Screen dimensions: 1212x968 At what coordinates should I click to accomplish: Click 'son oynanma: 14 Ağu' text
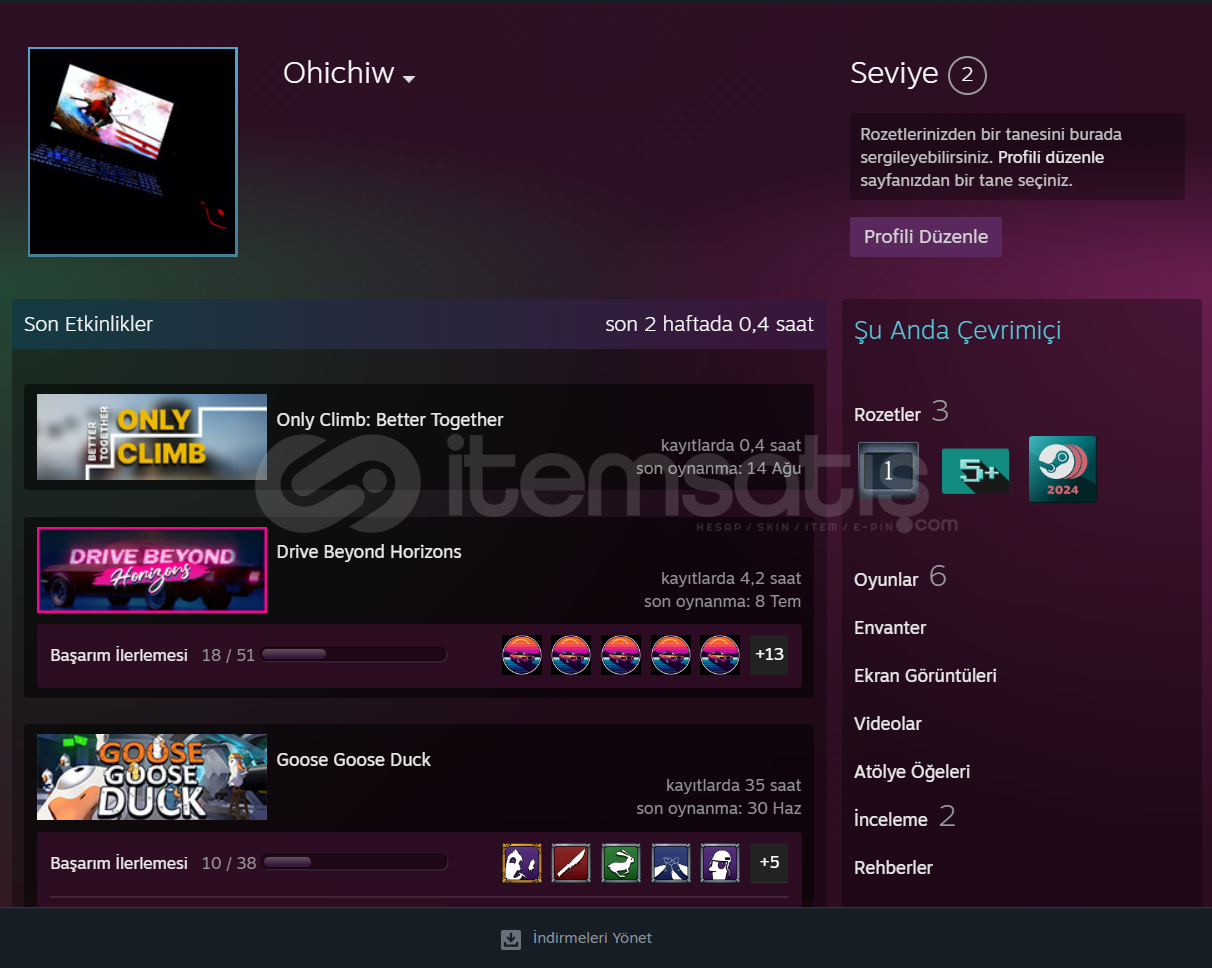(719, 468)
